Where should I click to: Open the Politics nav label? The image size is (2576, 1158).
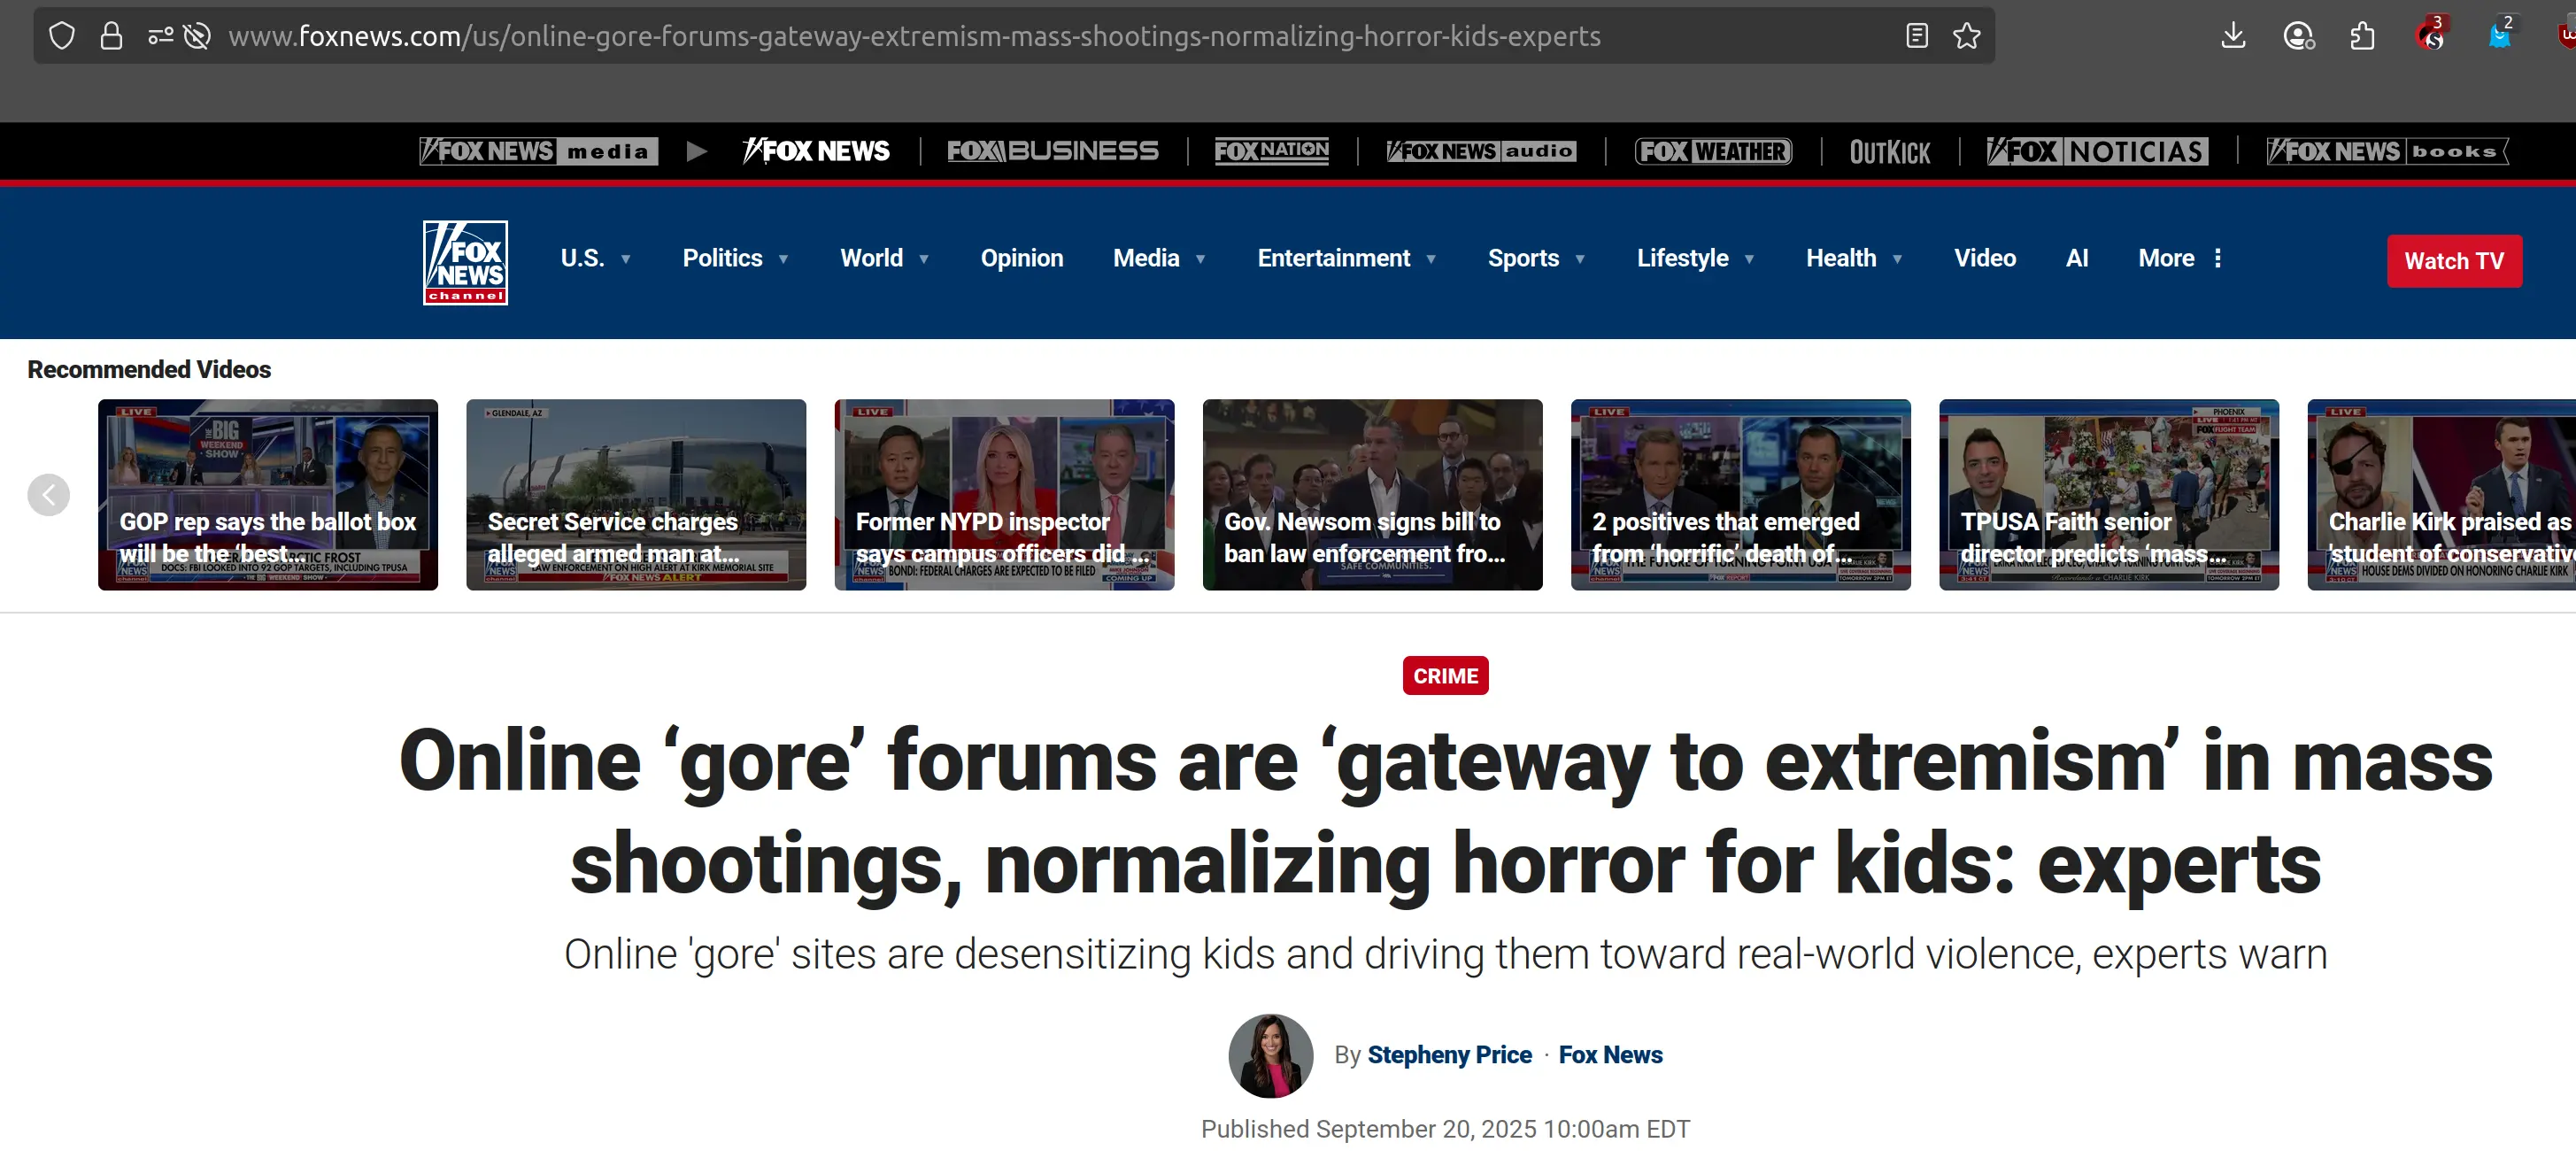click(722, 258)
